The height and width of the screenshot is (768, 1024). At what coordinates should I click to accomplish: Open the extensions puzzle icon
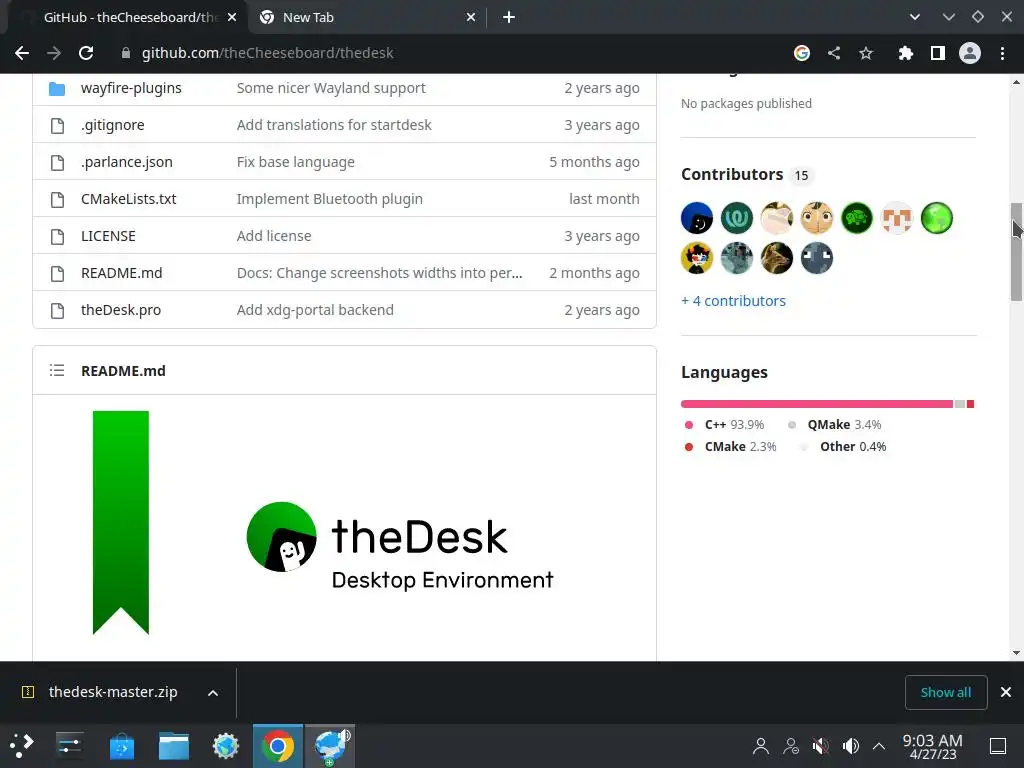click(906, 53)
